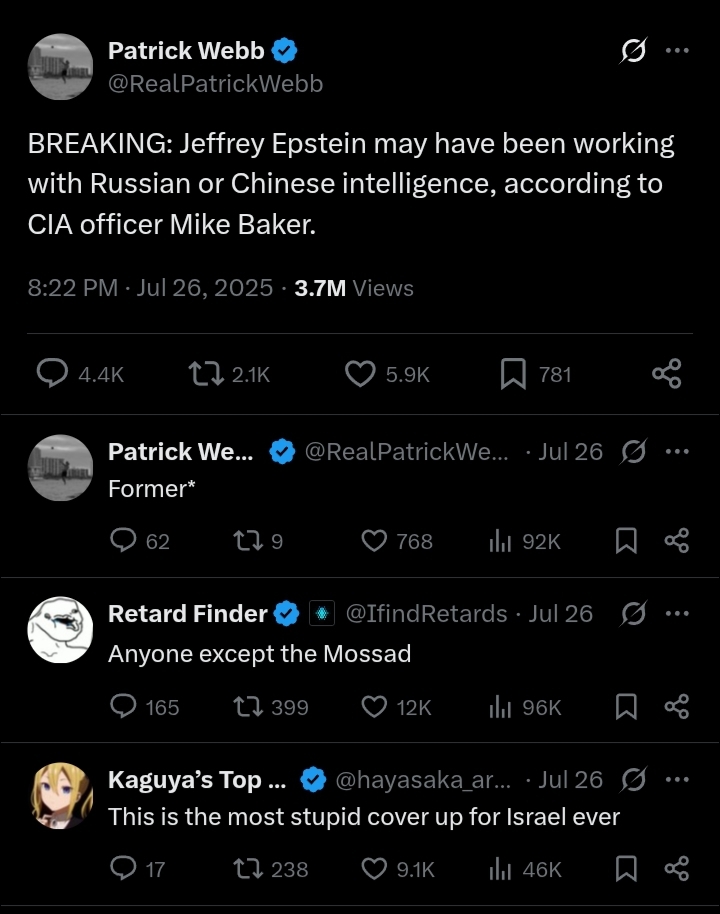Screen dimensions: 720x914
Task: Share the Retard Finder reply
Action: point(677,707)
